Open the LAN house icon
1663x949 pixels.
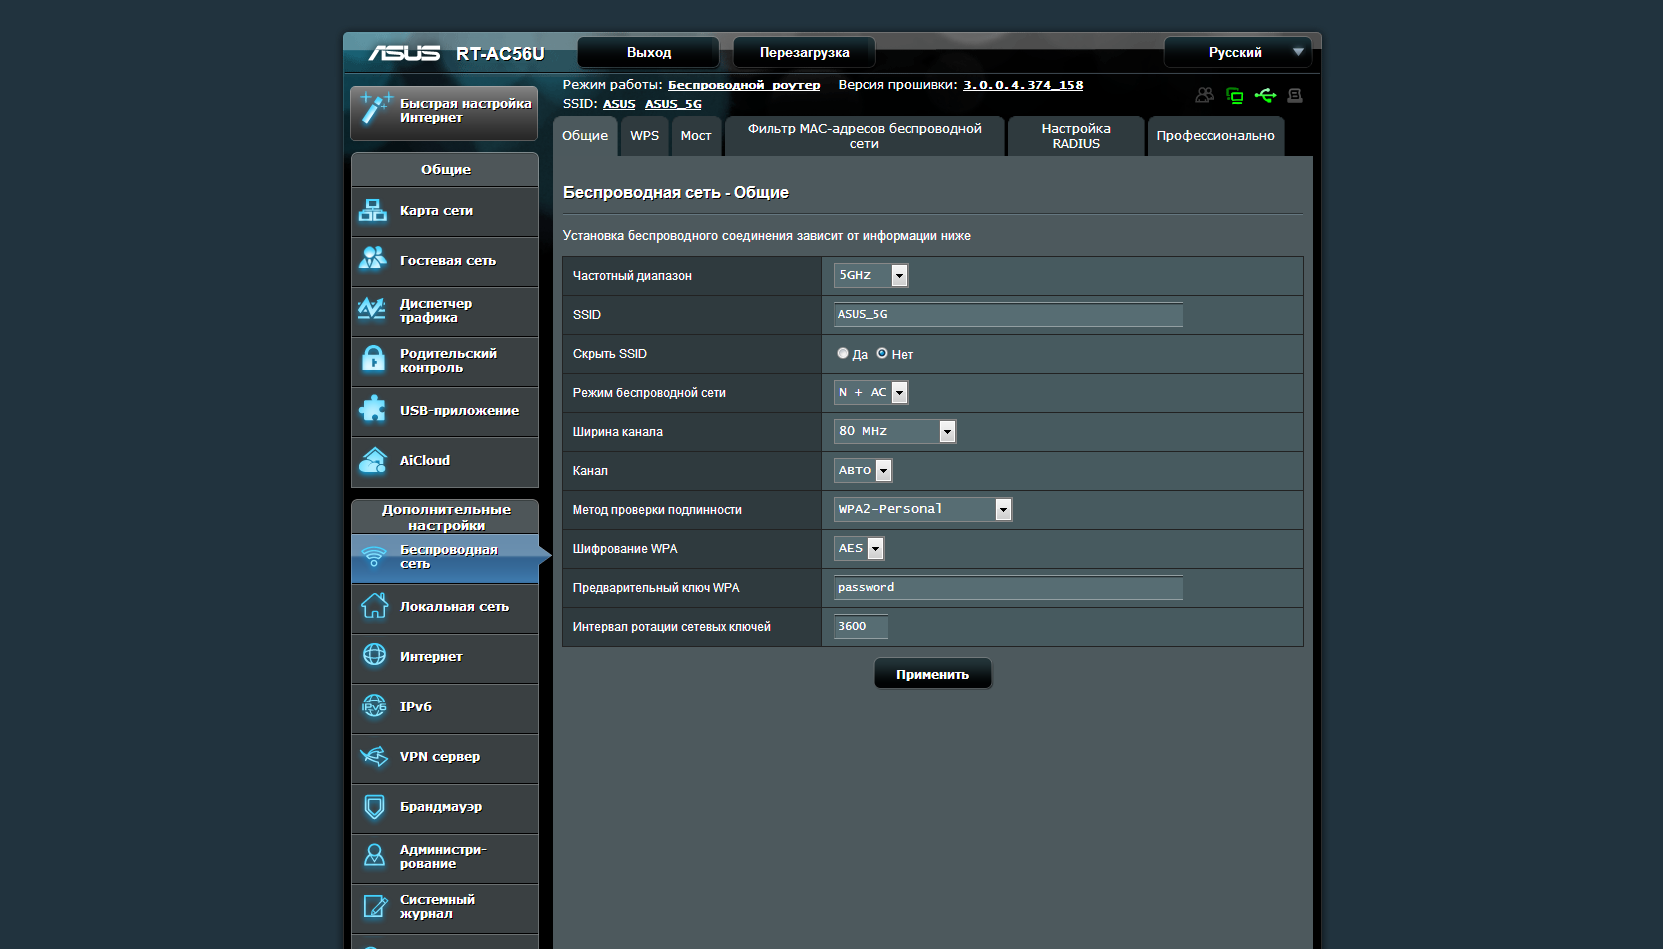[374, 606]
